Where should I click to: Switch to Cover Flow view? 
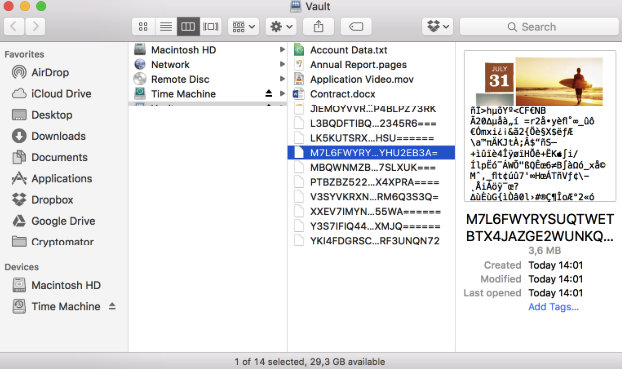tap(211, 27)
